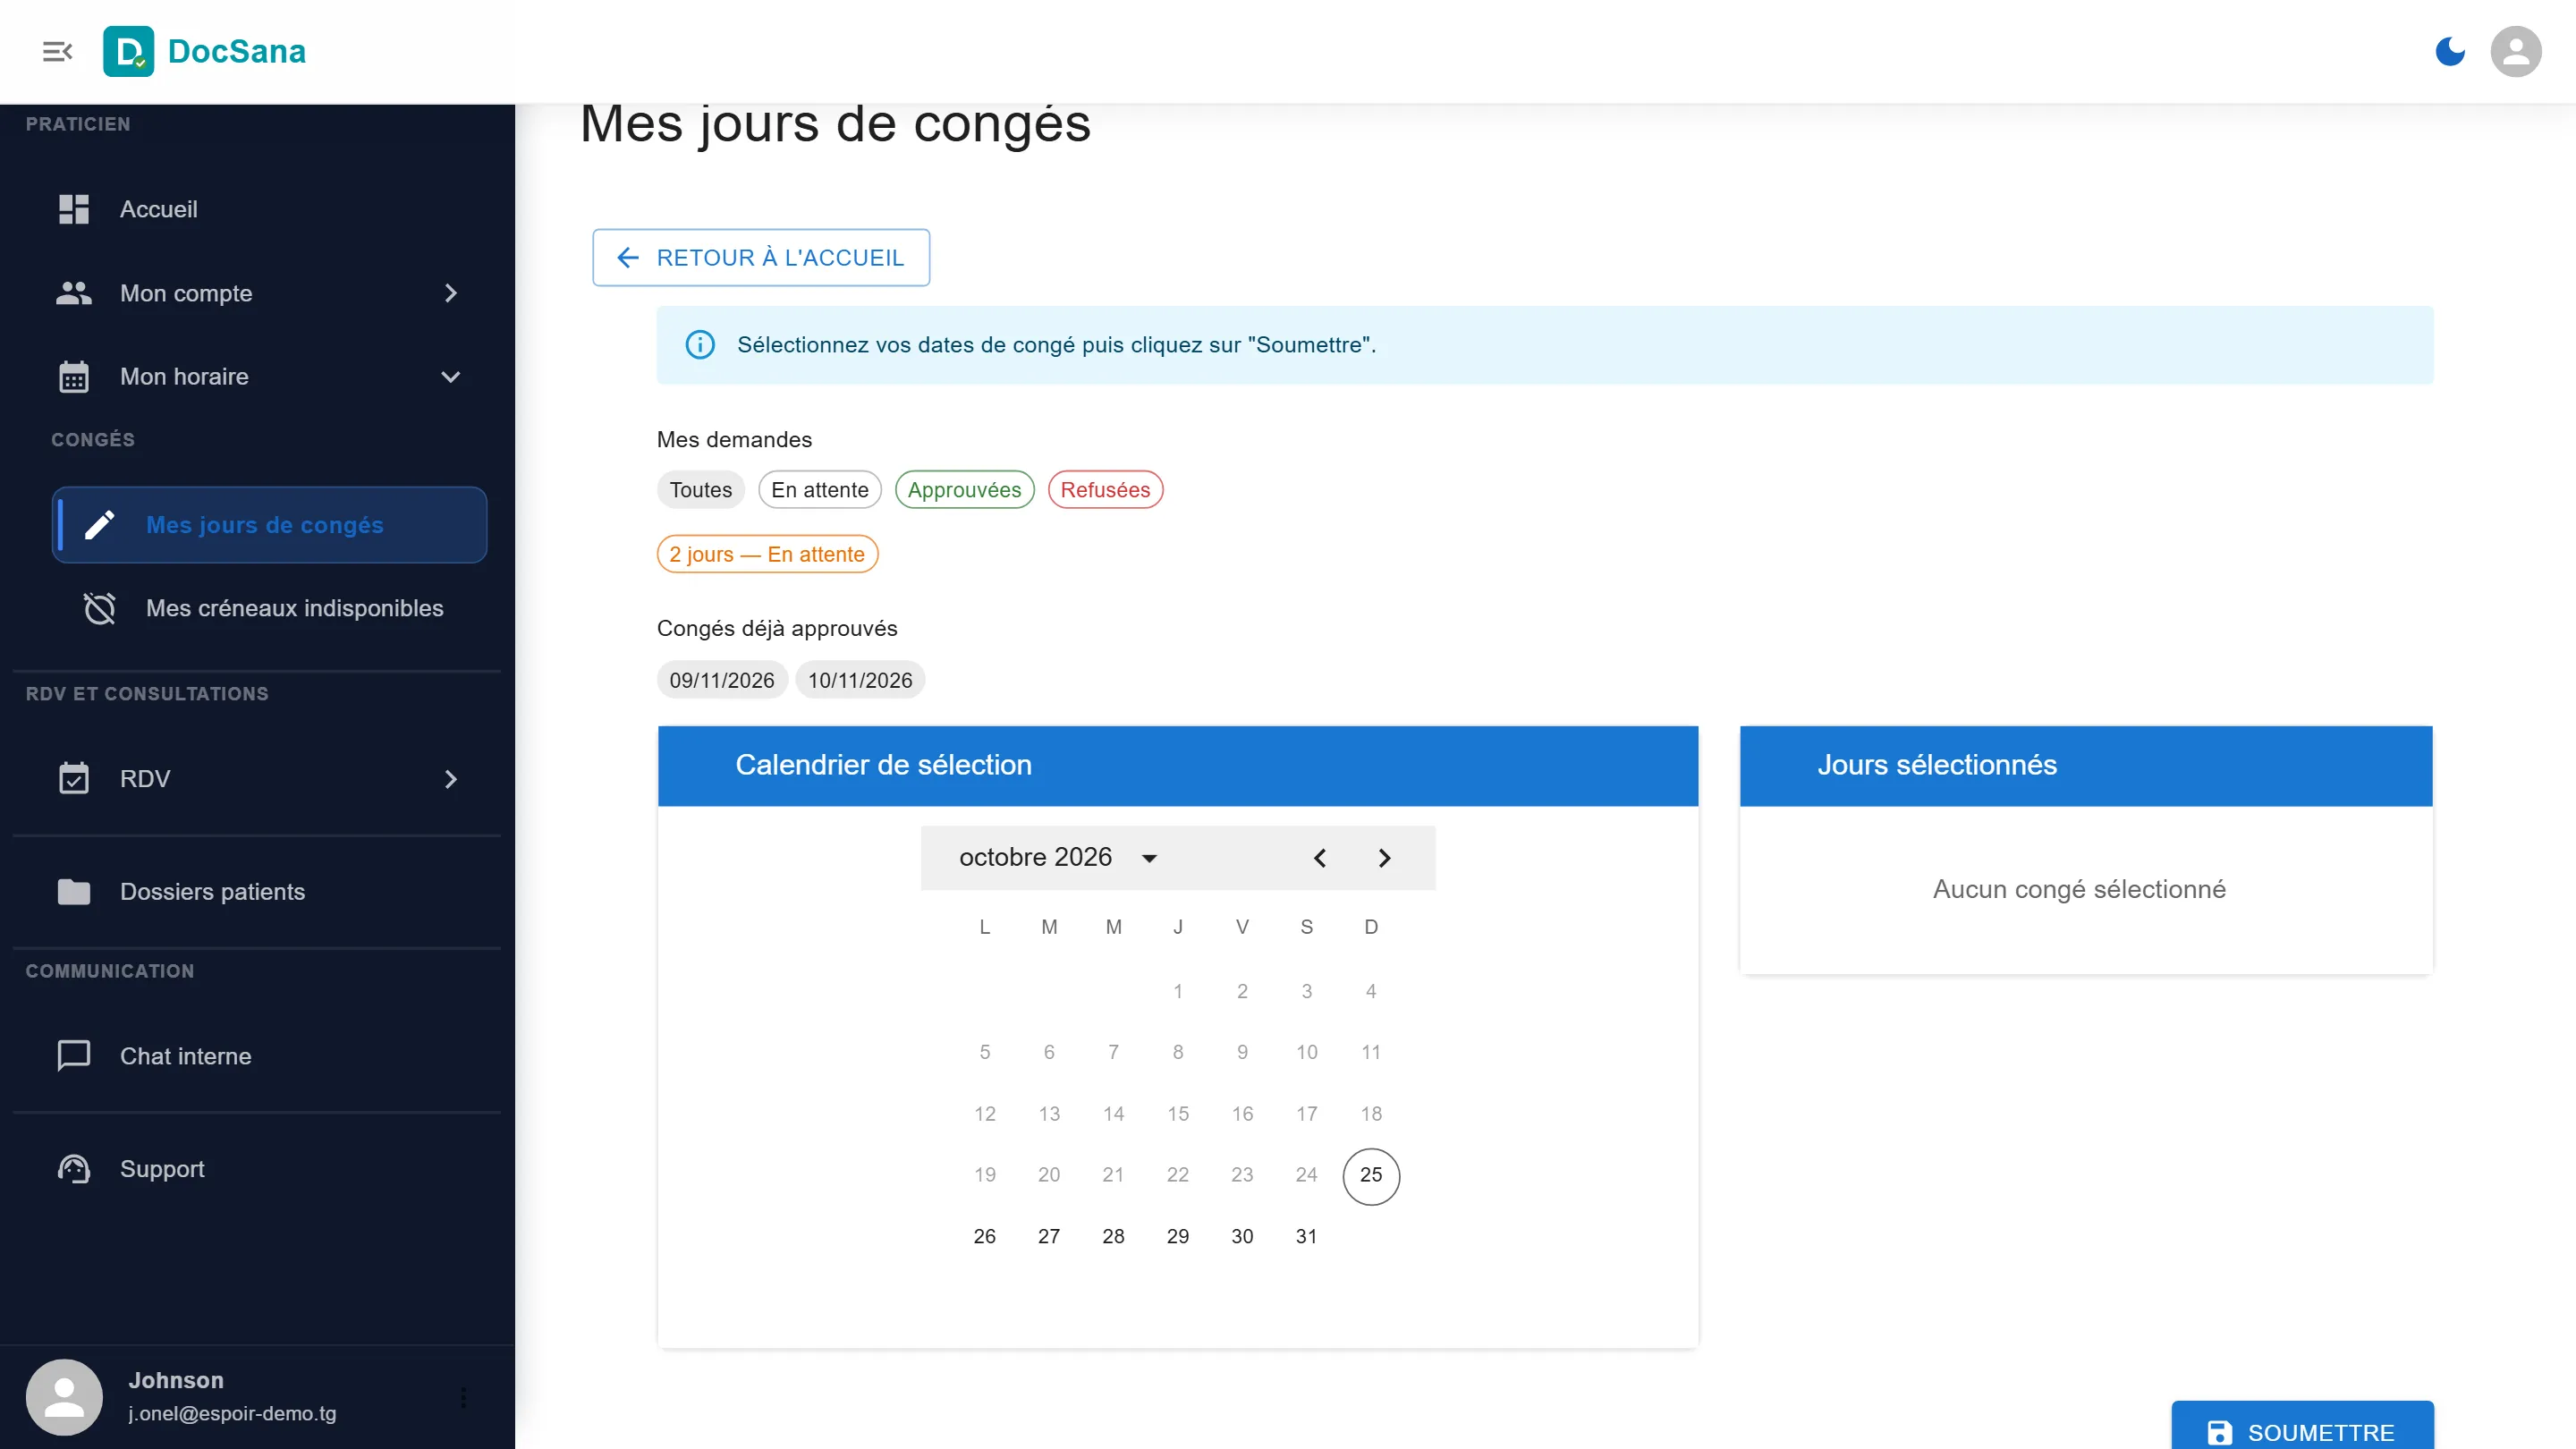Click Retour à l'accueil button

761,258
